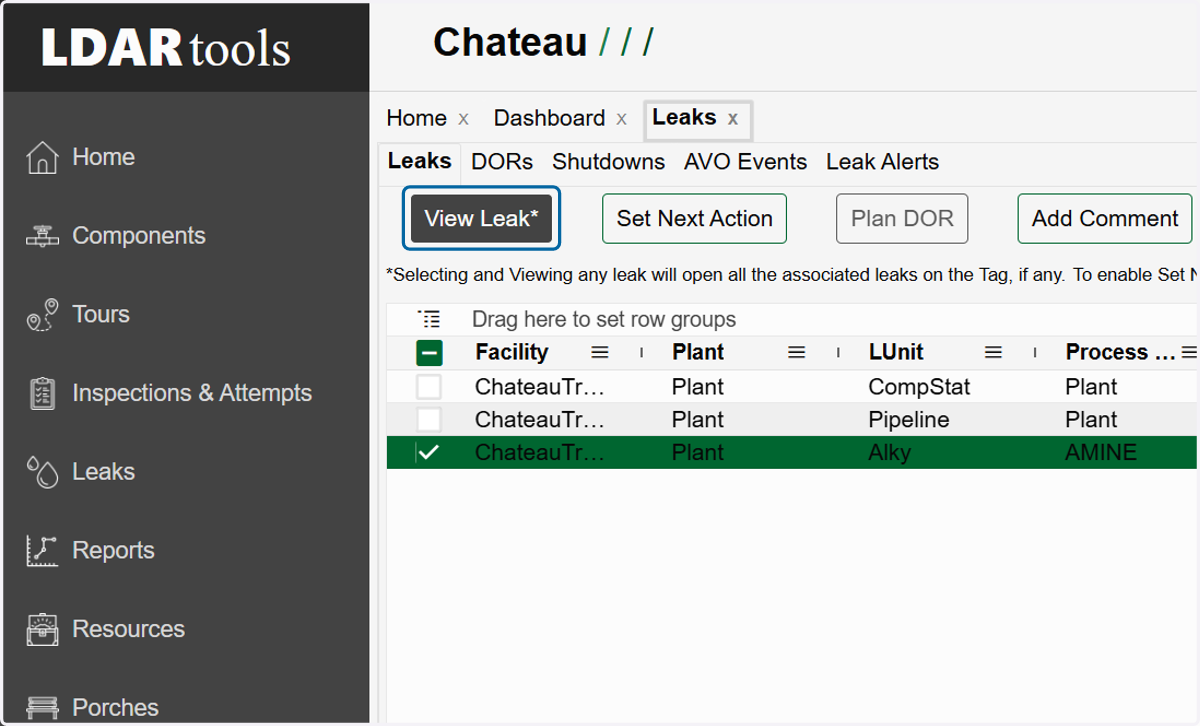Screen dimensions: 1200x726
Task: Click the Reports chart icon
Action: 42,551
